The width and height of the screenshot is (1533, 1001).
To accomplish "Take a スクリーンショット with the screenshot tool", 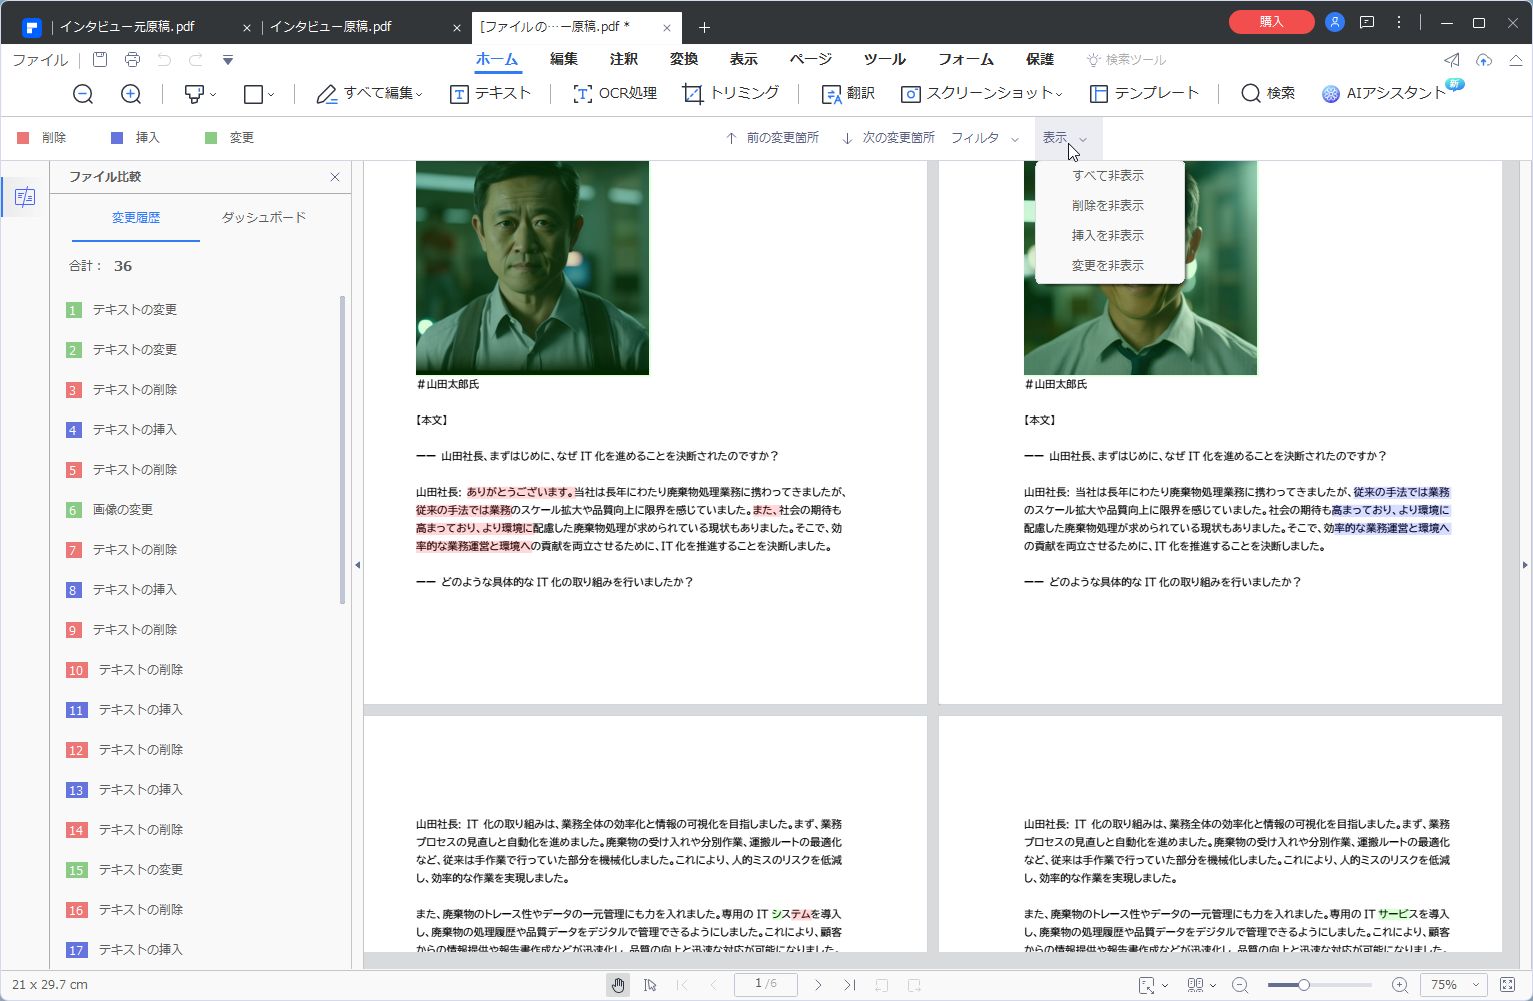I will pyautogui.click(x=978, y=93).
